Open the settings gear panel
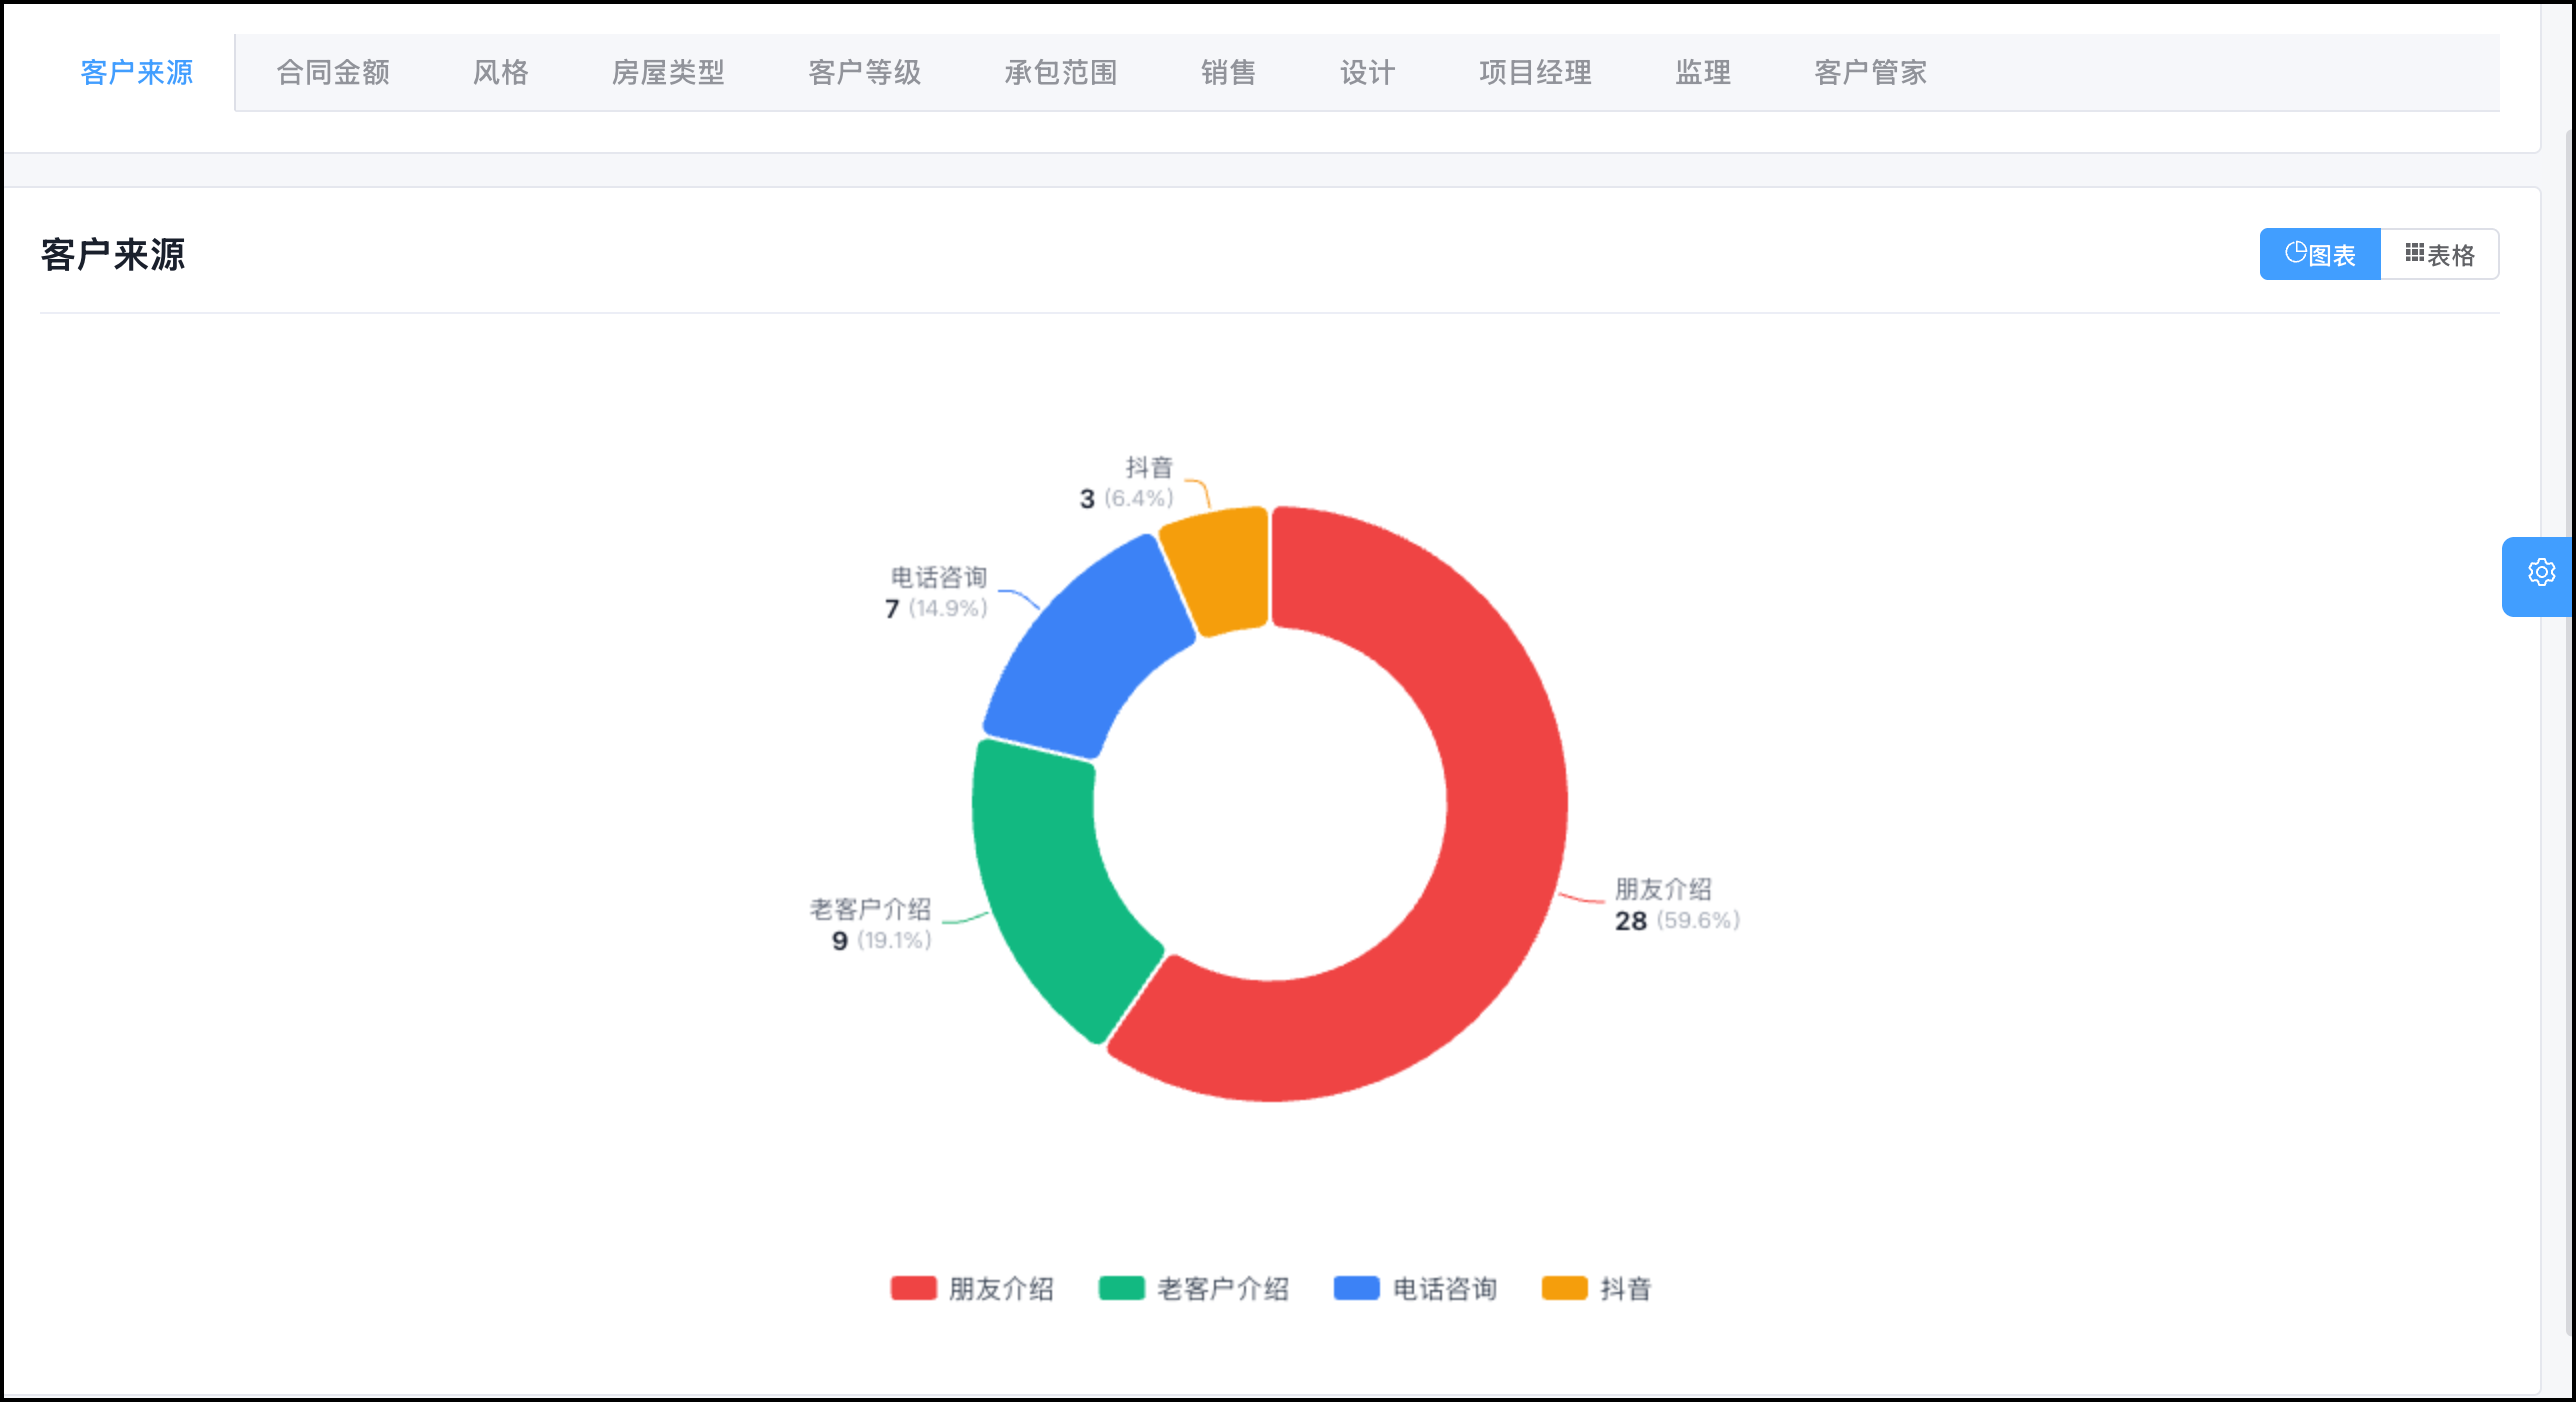The height and width of the screenshot is (1402, 2576). pos(2540,574)
